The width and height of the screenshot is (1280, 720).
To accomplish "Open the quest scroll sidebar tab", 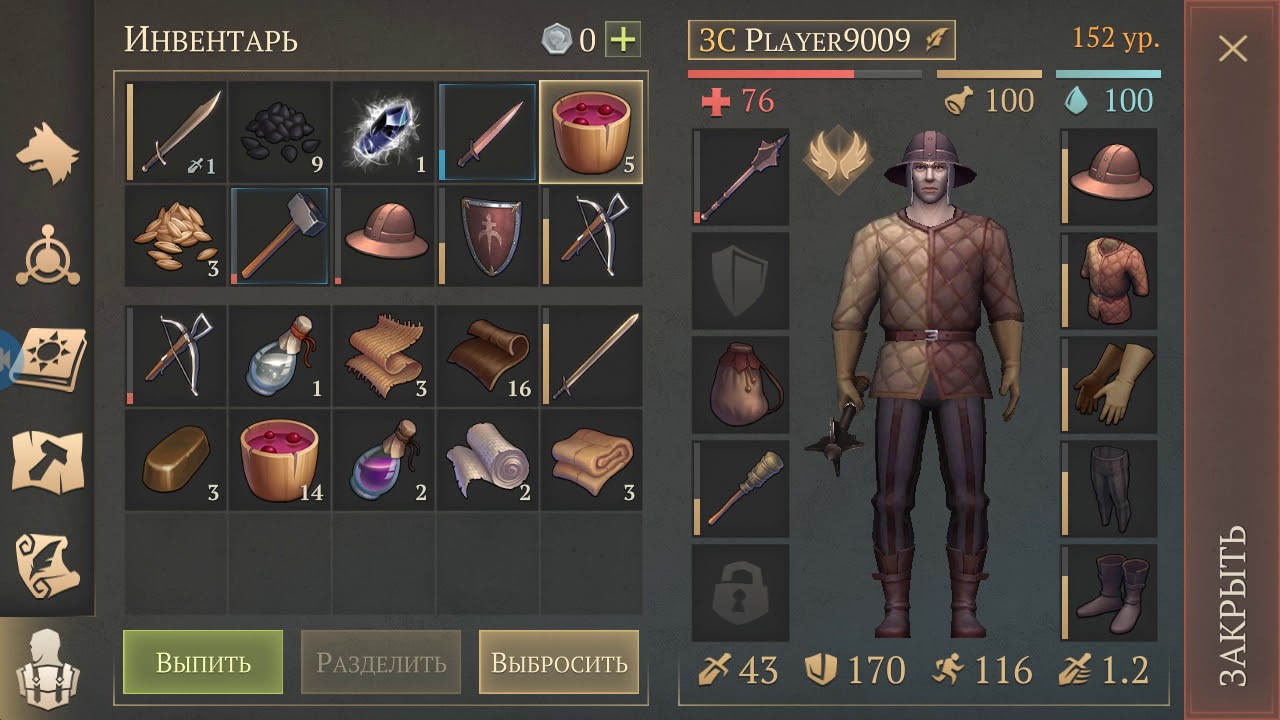I will (46, 563).
